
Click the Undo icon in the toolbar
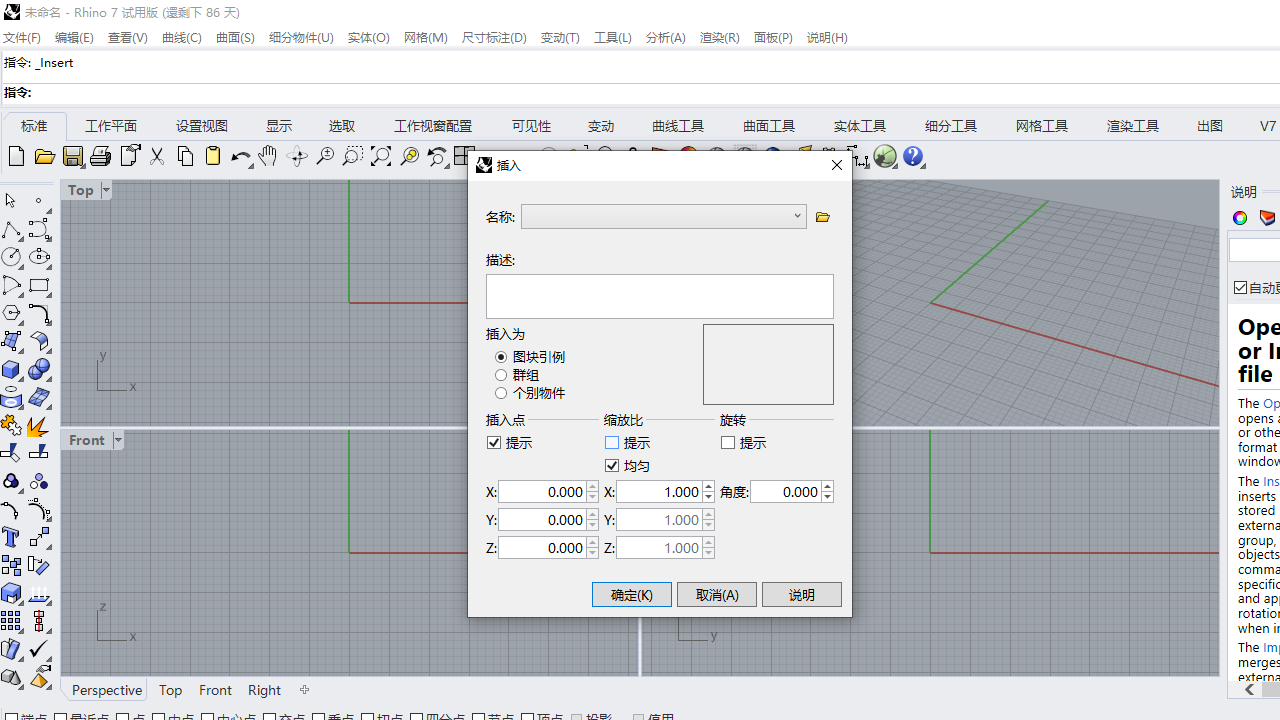[x=240, y=157]
